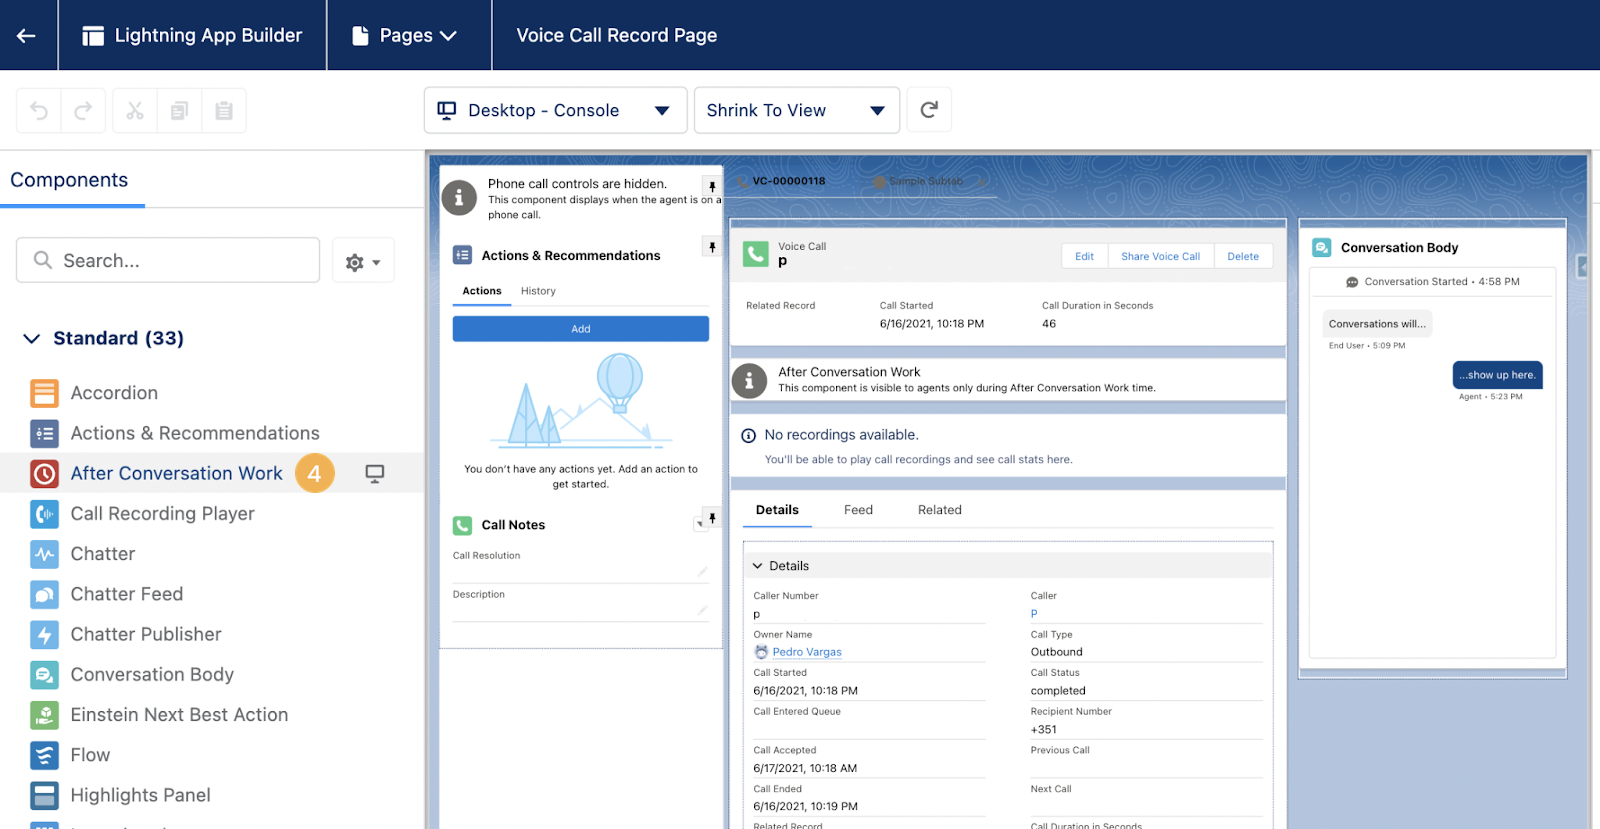Click the Einstein Next Best Action icon
Viewport: 1600px width, 829px height.
(x=44, y=714)
